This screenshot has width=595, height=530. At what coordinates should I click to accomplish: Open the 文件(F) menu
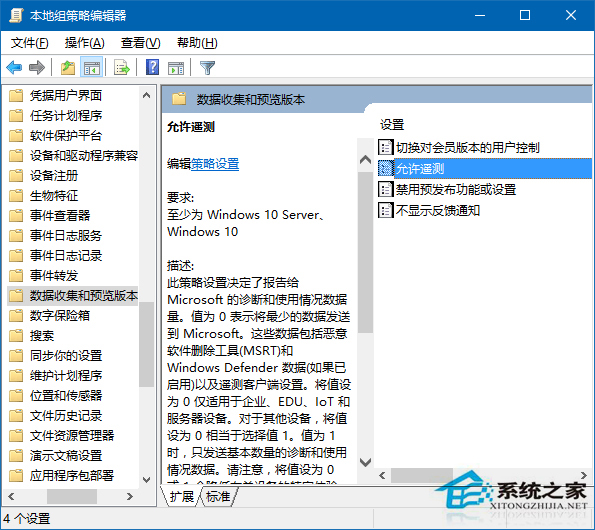(x=30, y=43)
